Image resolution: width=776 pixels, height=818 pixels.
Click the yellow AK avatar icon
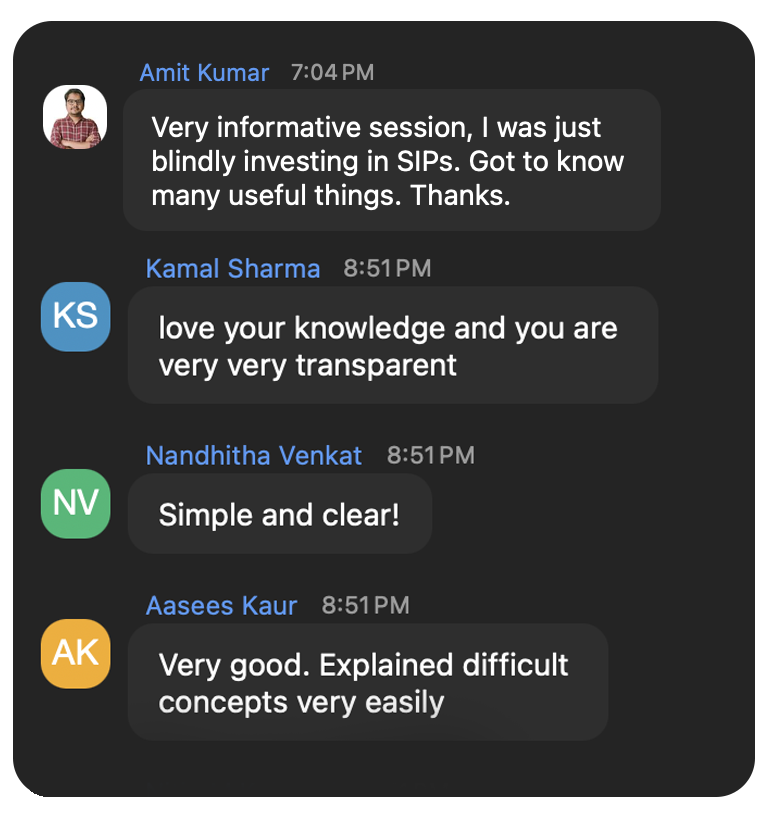click(76, 653)
